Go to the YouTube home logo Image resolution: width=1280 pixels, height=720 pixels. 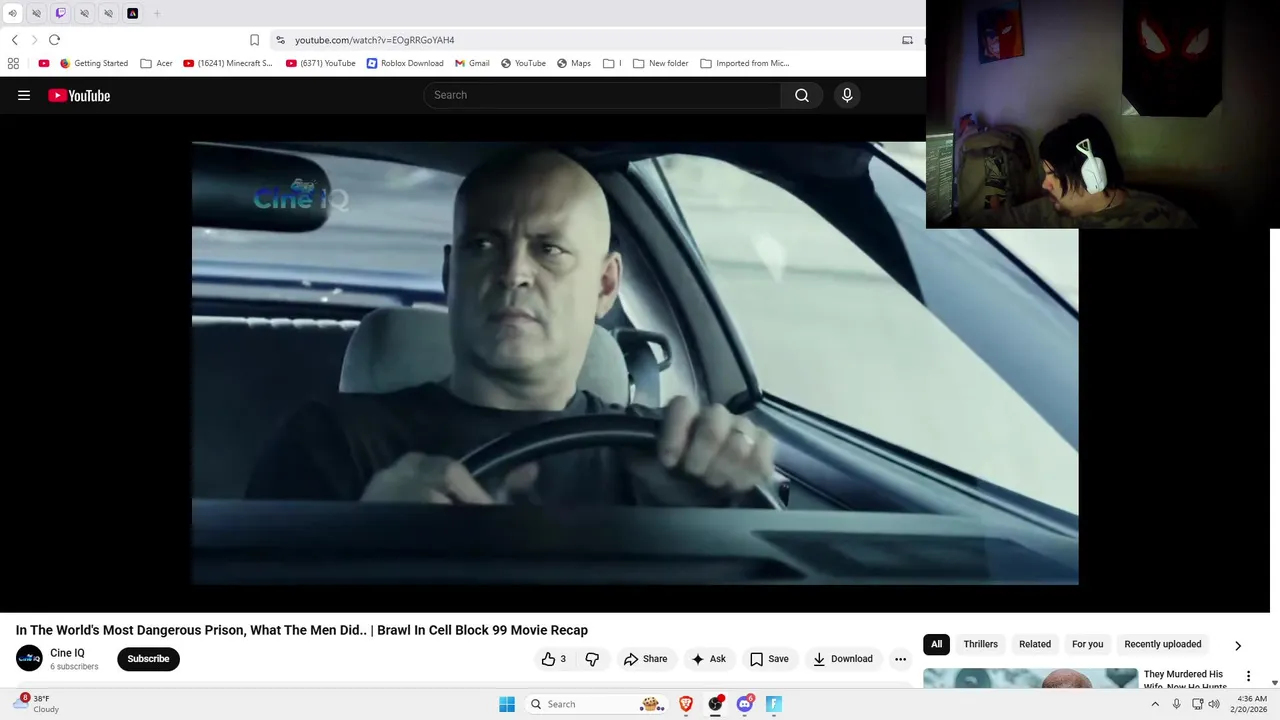click(x=79, y=95)
